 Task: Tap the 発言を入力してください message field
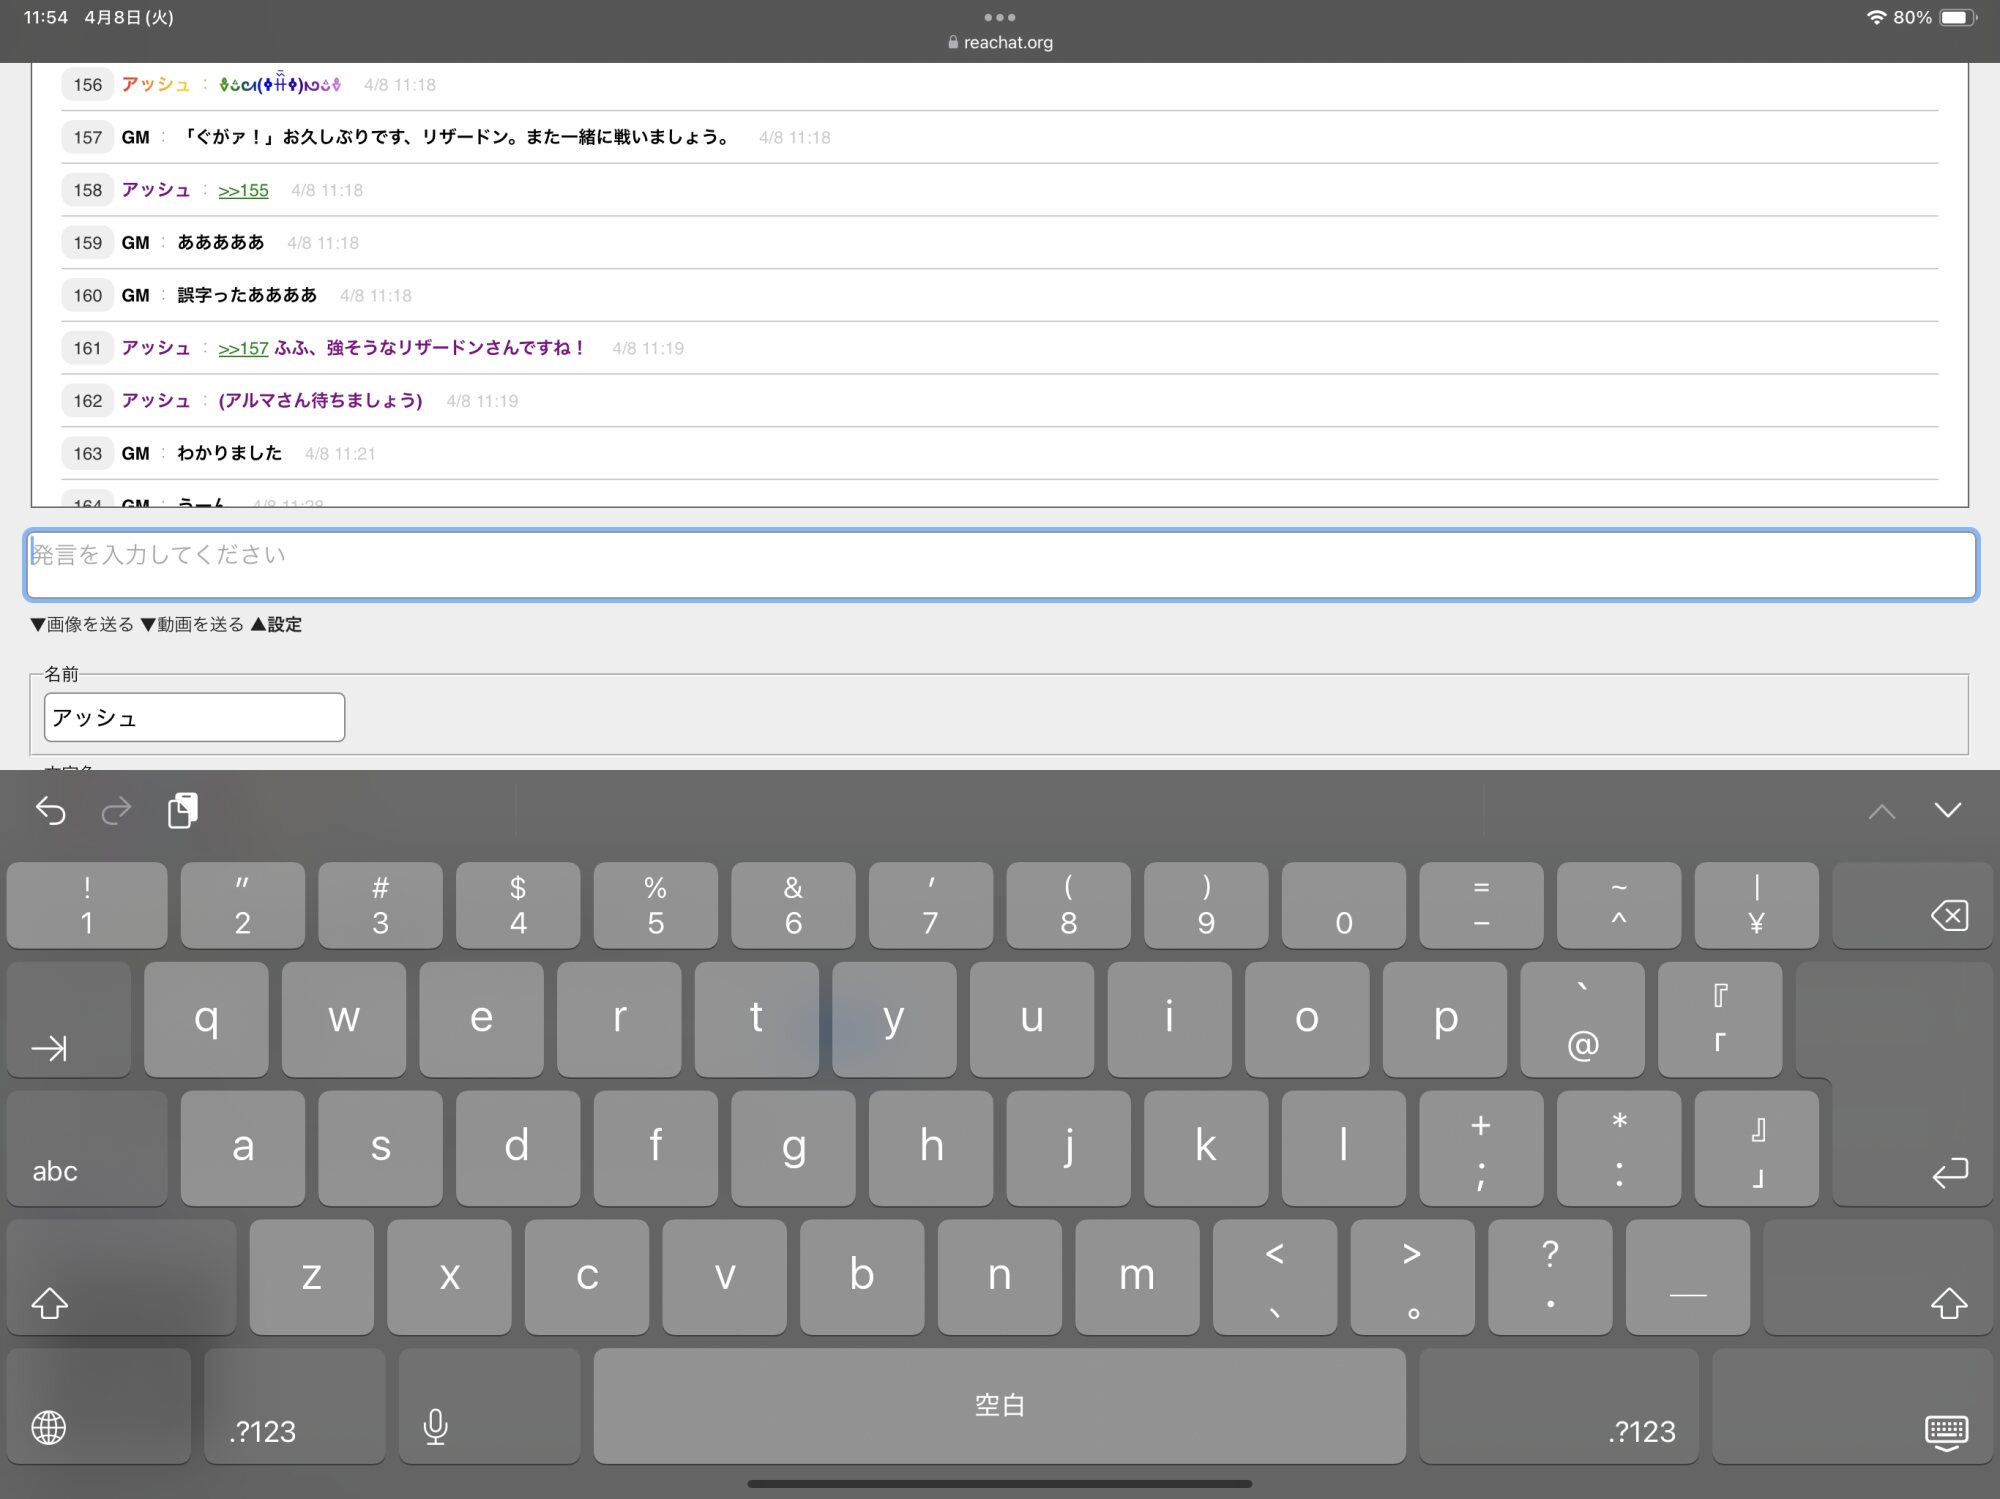click(1000, 565)
